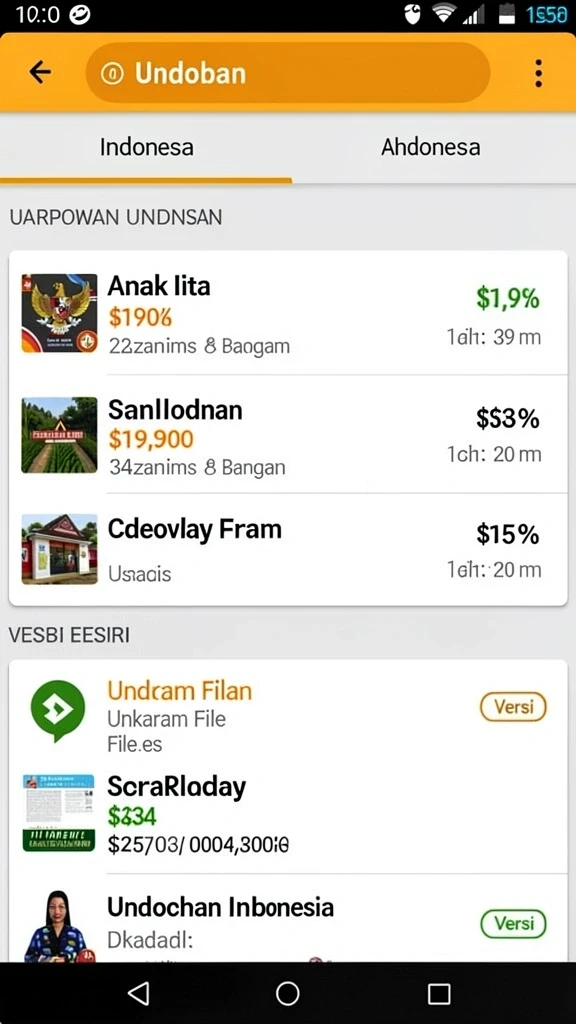
Task: Tap the Android recent apps square button
Action: click(x=439, y=994)
